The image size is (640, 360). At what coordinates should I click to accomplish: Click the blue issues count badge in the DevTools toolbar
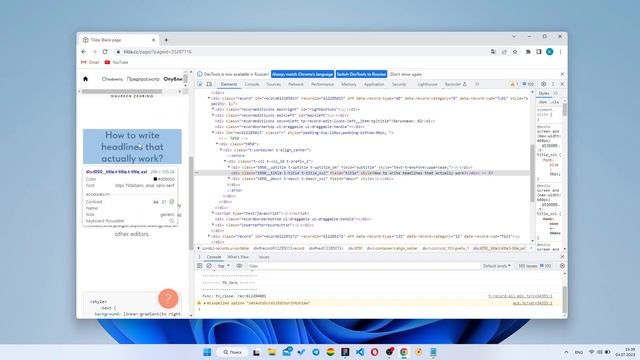528,84
